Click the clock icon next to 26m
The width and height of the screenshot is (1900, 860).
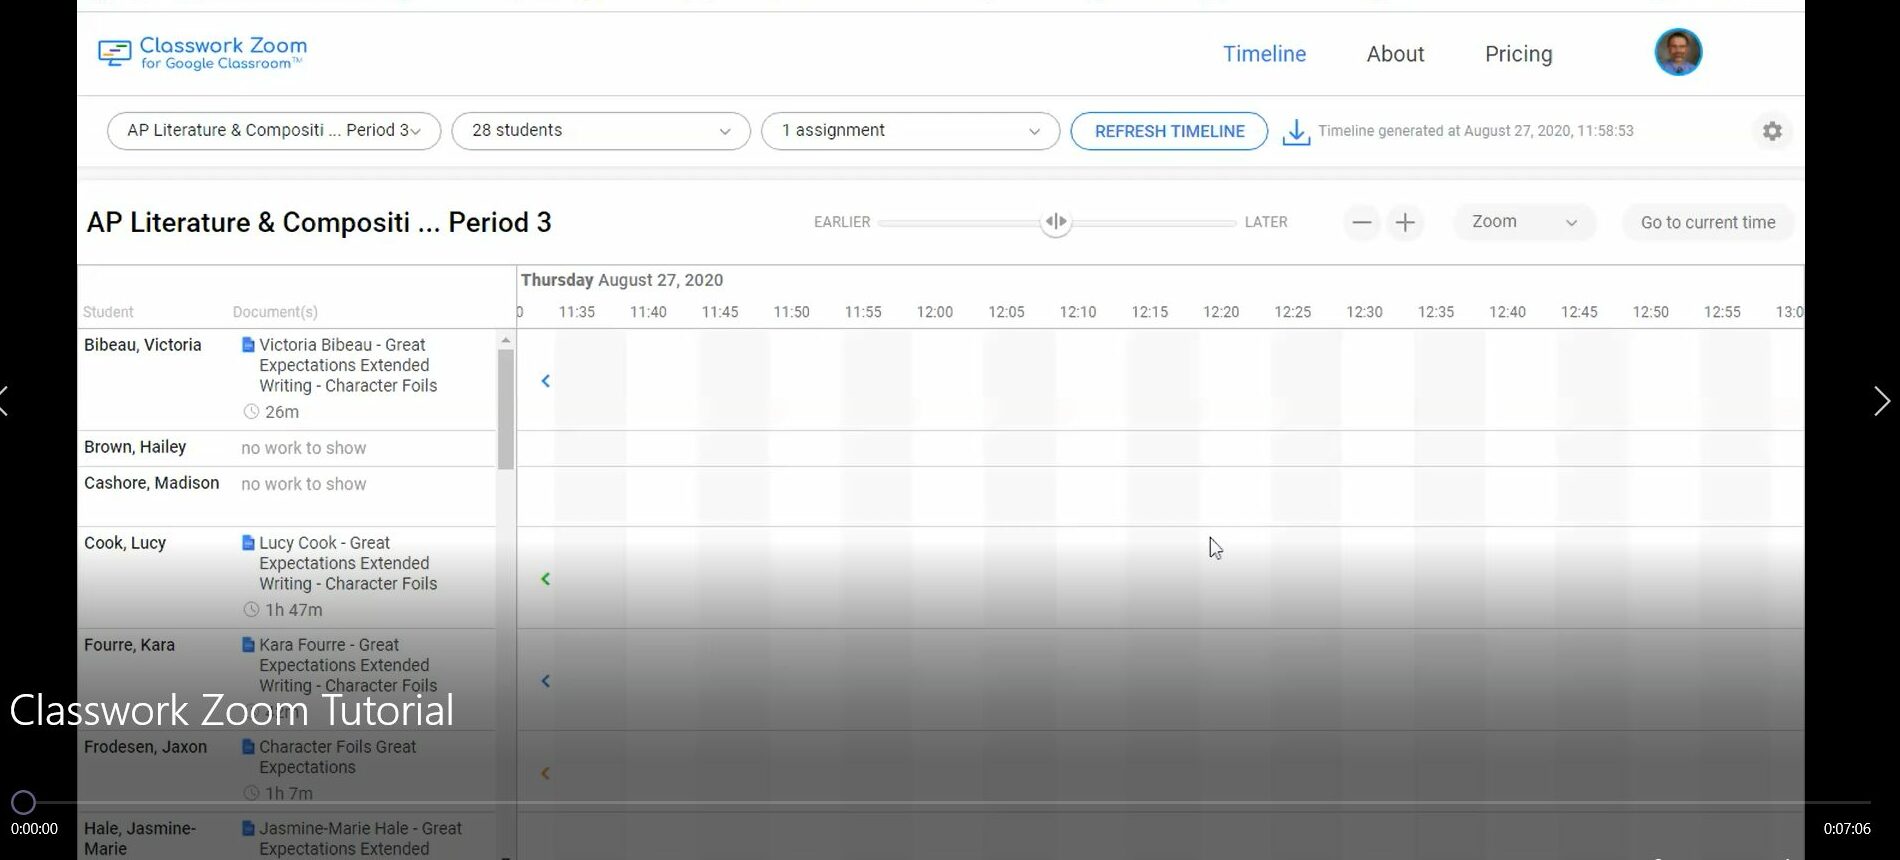coord(251,412)
